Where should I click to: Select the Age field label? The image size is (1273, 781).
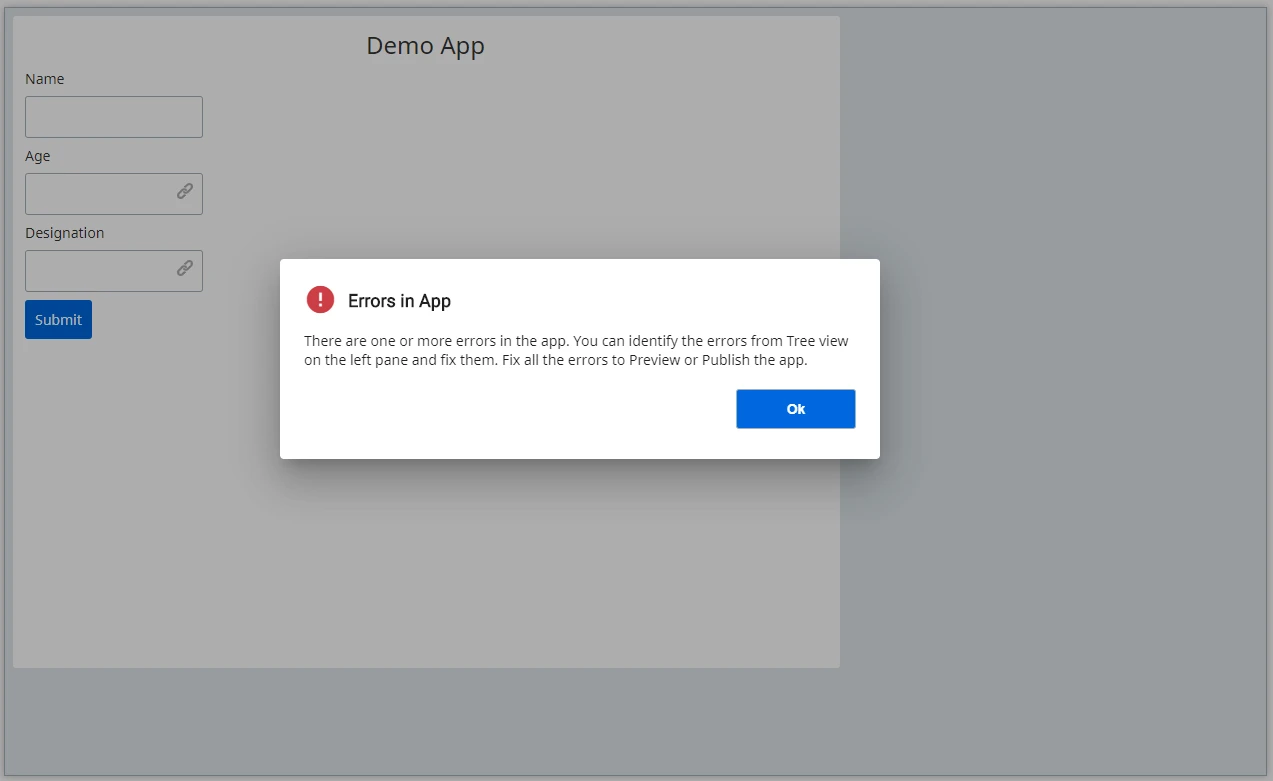[x=38, y=156]
